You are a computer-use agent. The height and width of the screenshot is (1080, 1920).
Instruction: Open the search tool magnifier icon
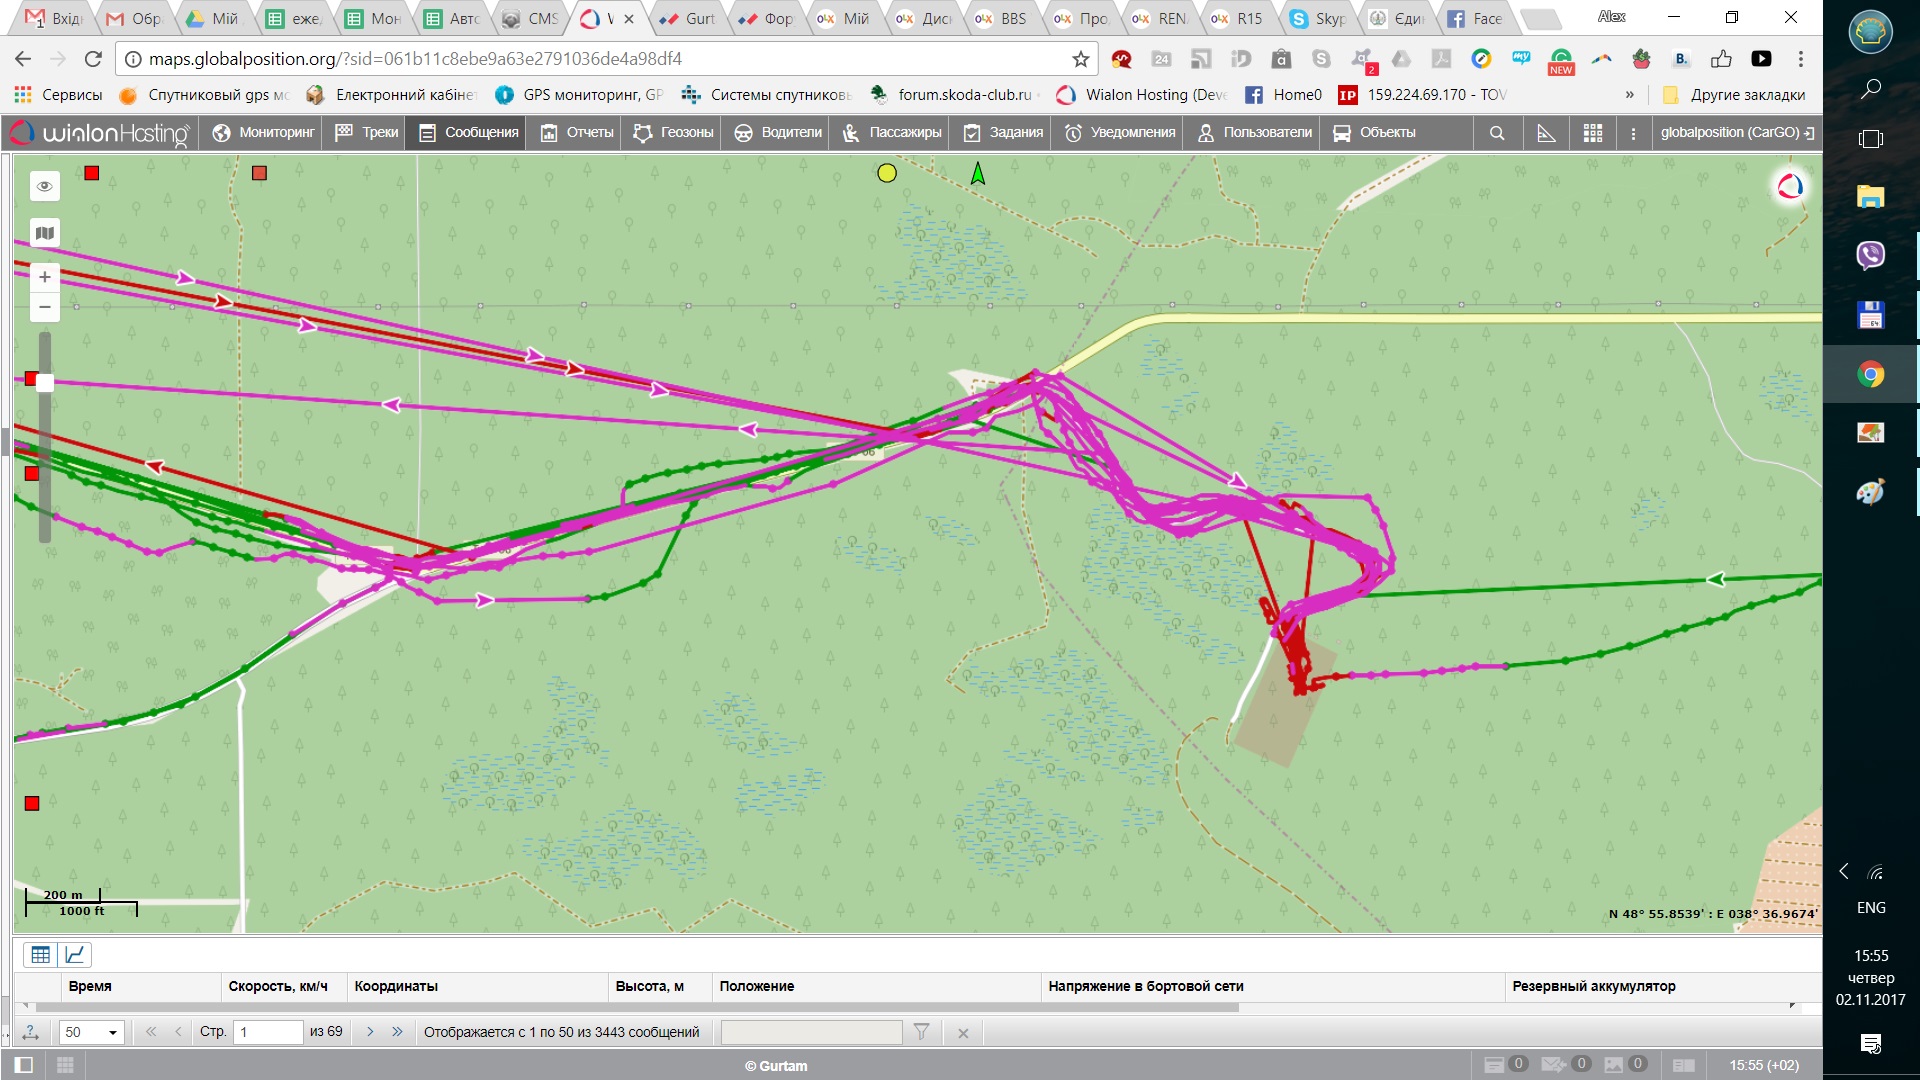click(1497, 133)
